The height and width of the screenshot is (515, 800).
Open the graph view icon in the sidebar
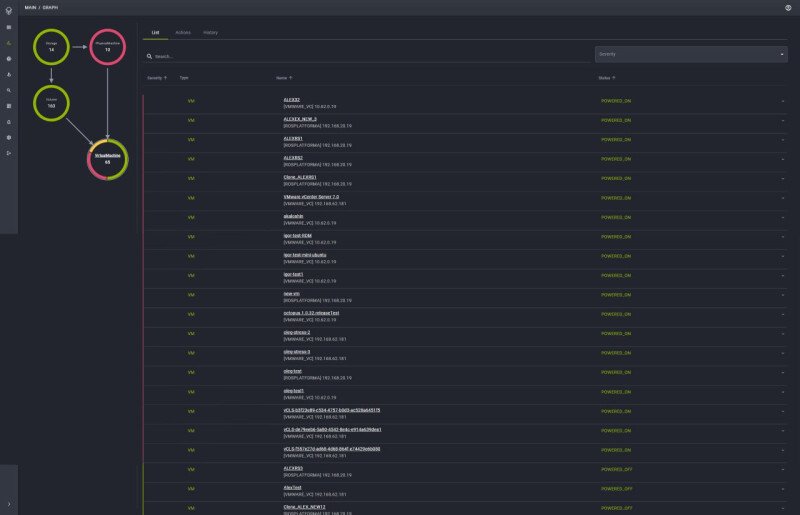coord(9,43)
